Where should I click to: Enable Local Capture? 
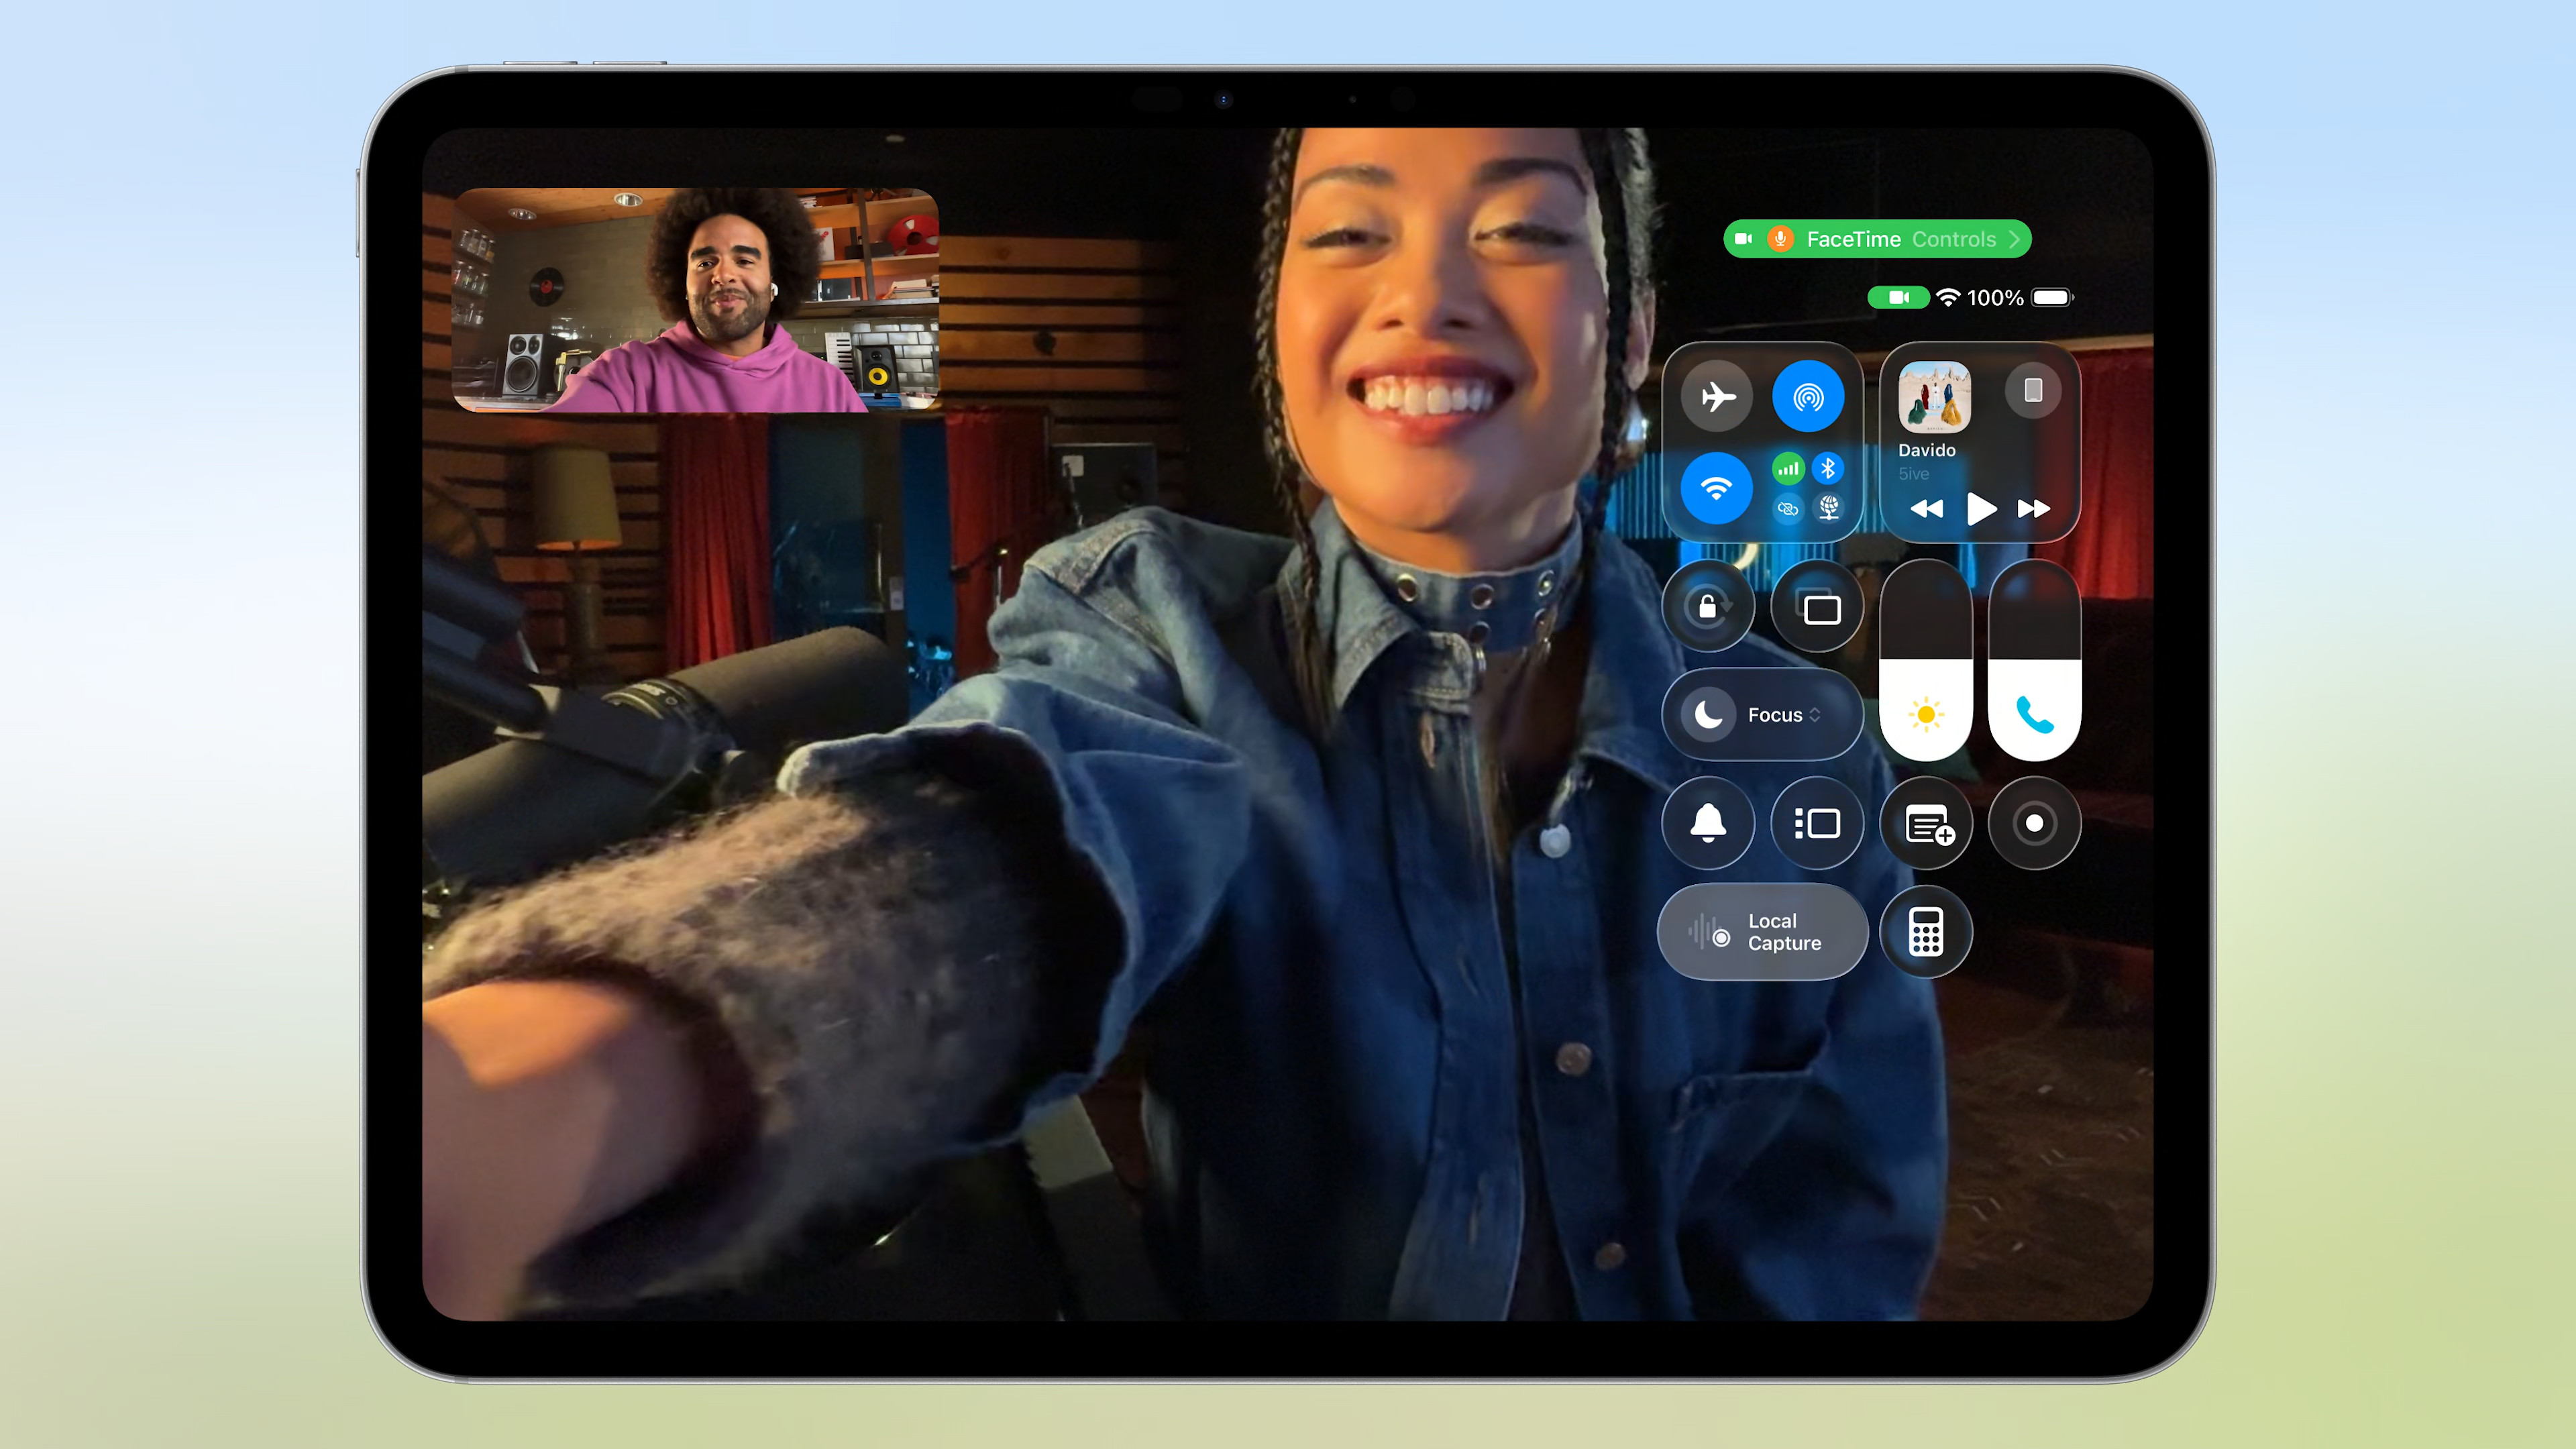1762,932
